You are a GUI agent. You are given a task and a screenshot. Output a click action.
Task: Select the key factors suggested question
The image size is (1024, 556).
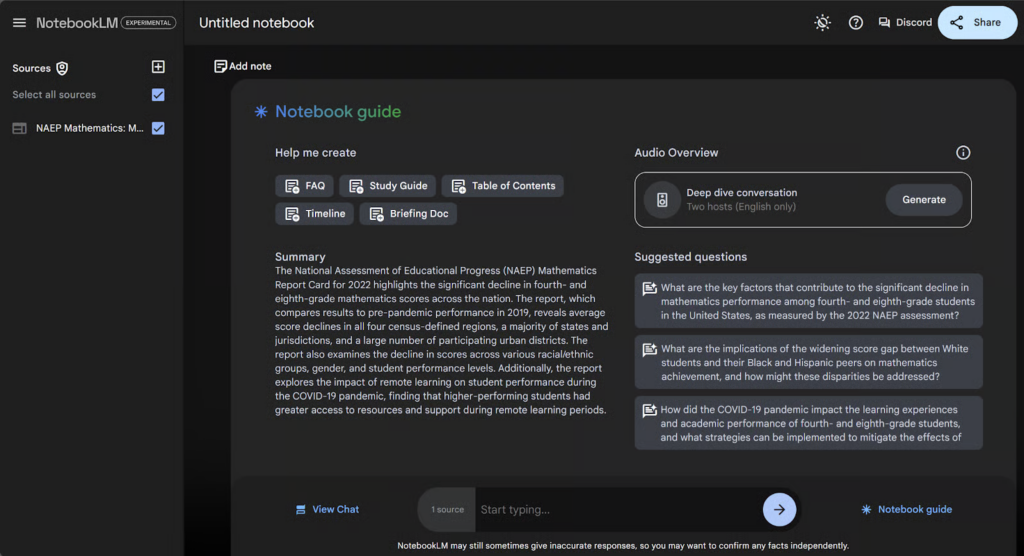808,301
